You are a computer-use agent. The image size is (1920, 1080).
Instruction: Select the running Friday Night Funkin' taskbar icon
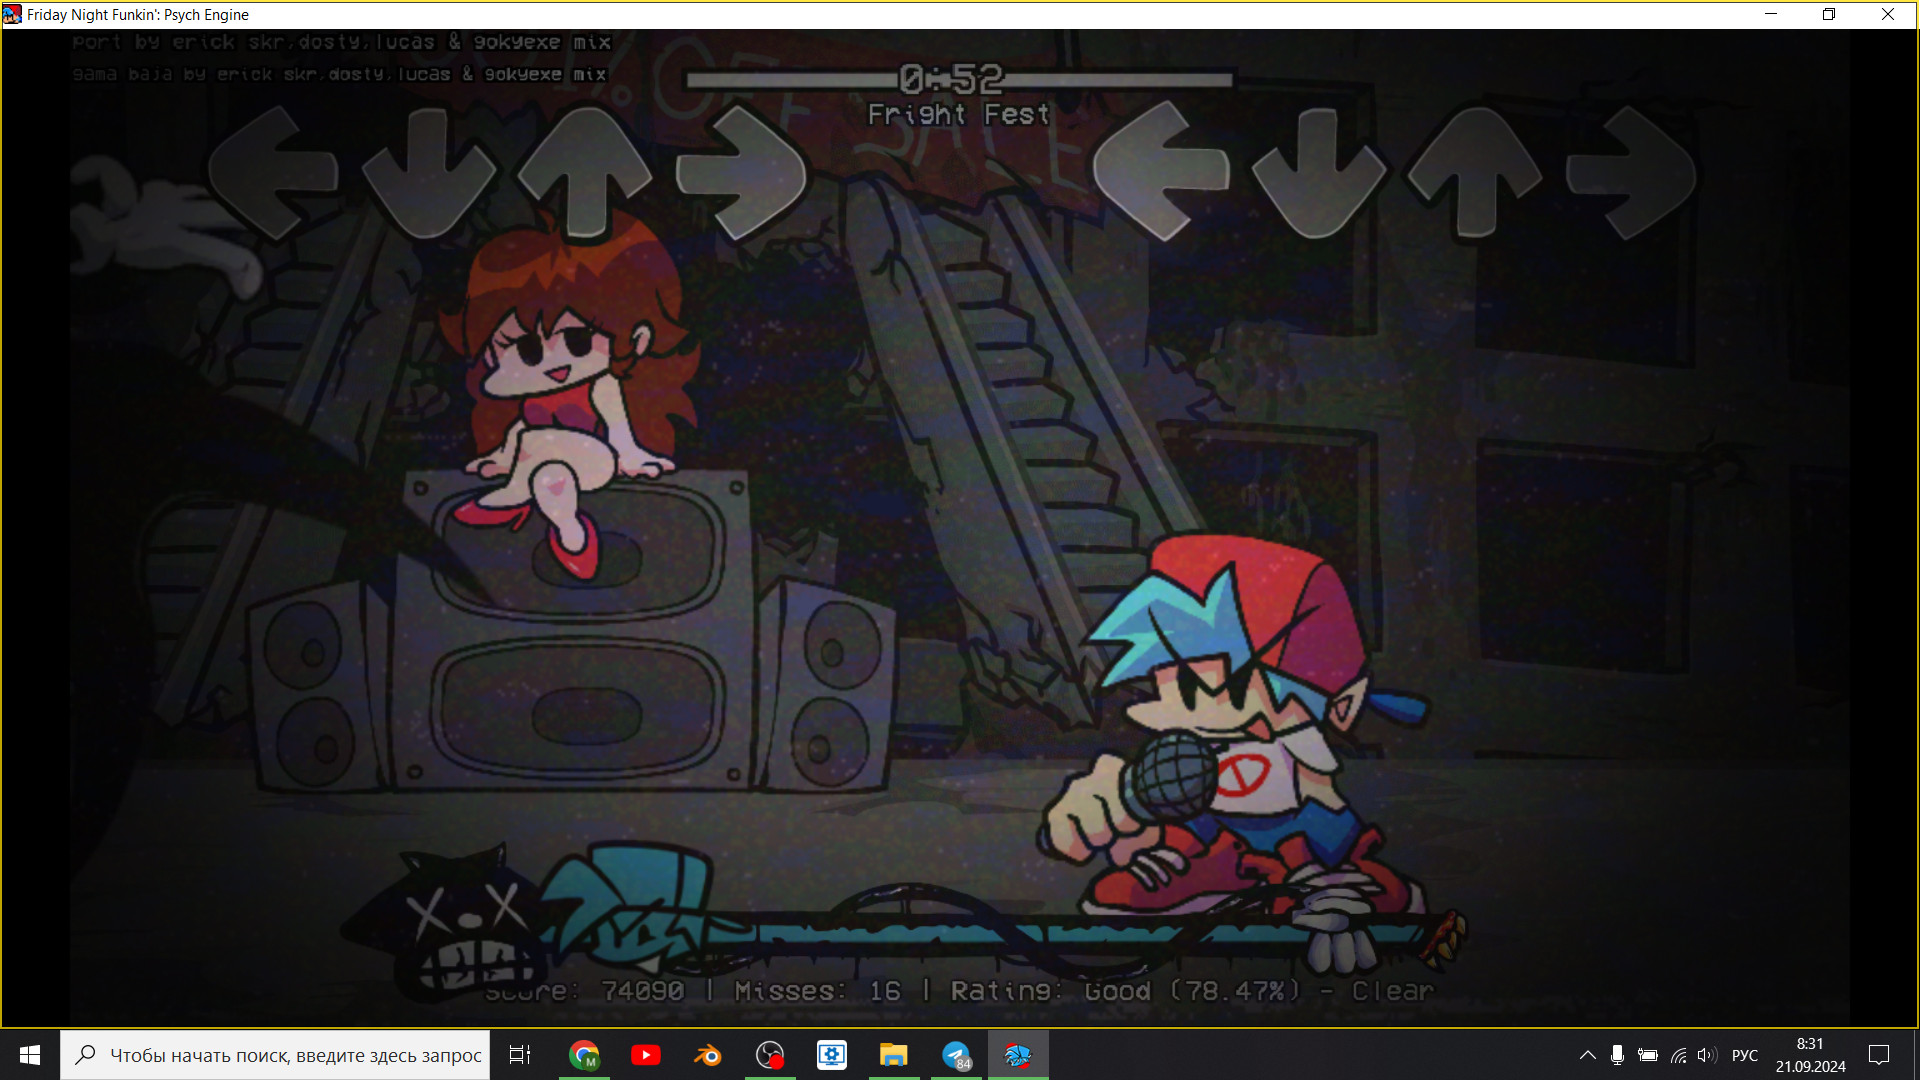pyautogui.click(x=1017, y=1055)
